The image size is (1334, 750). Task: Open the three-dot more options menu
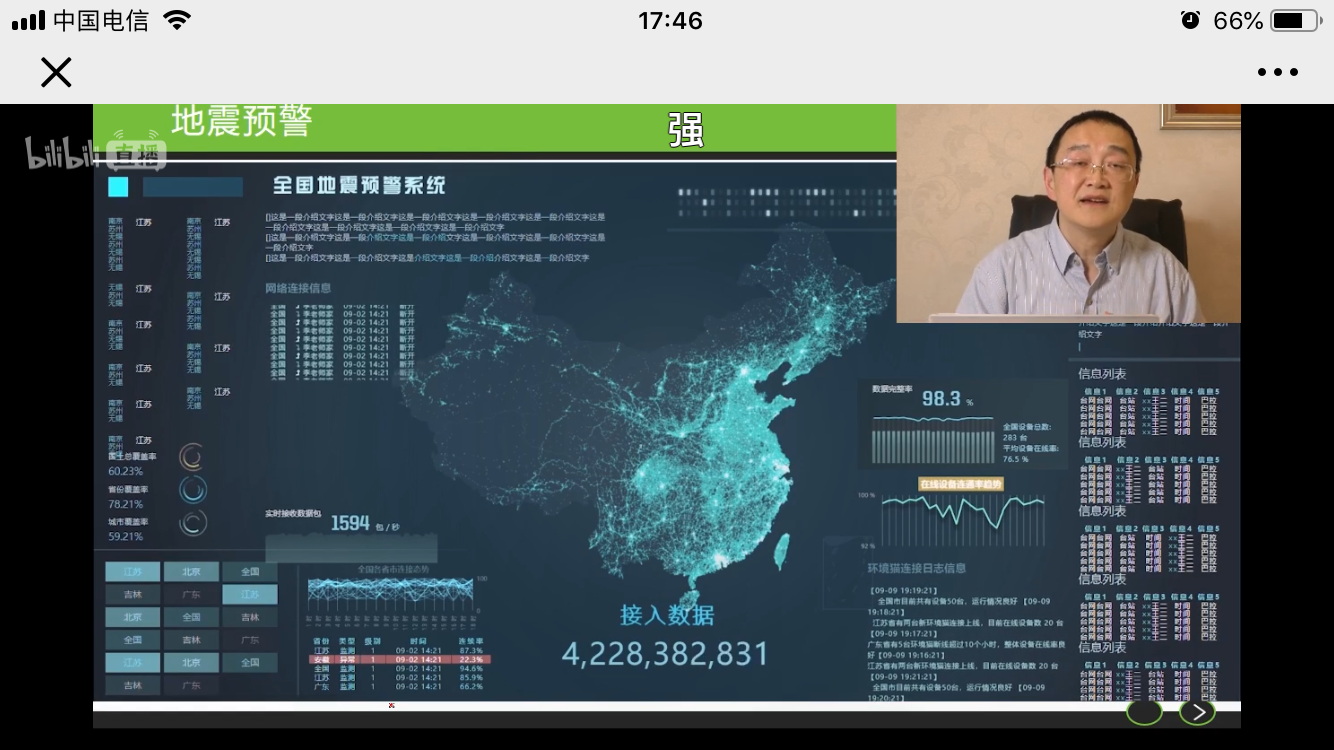(1277, 72)
